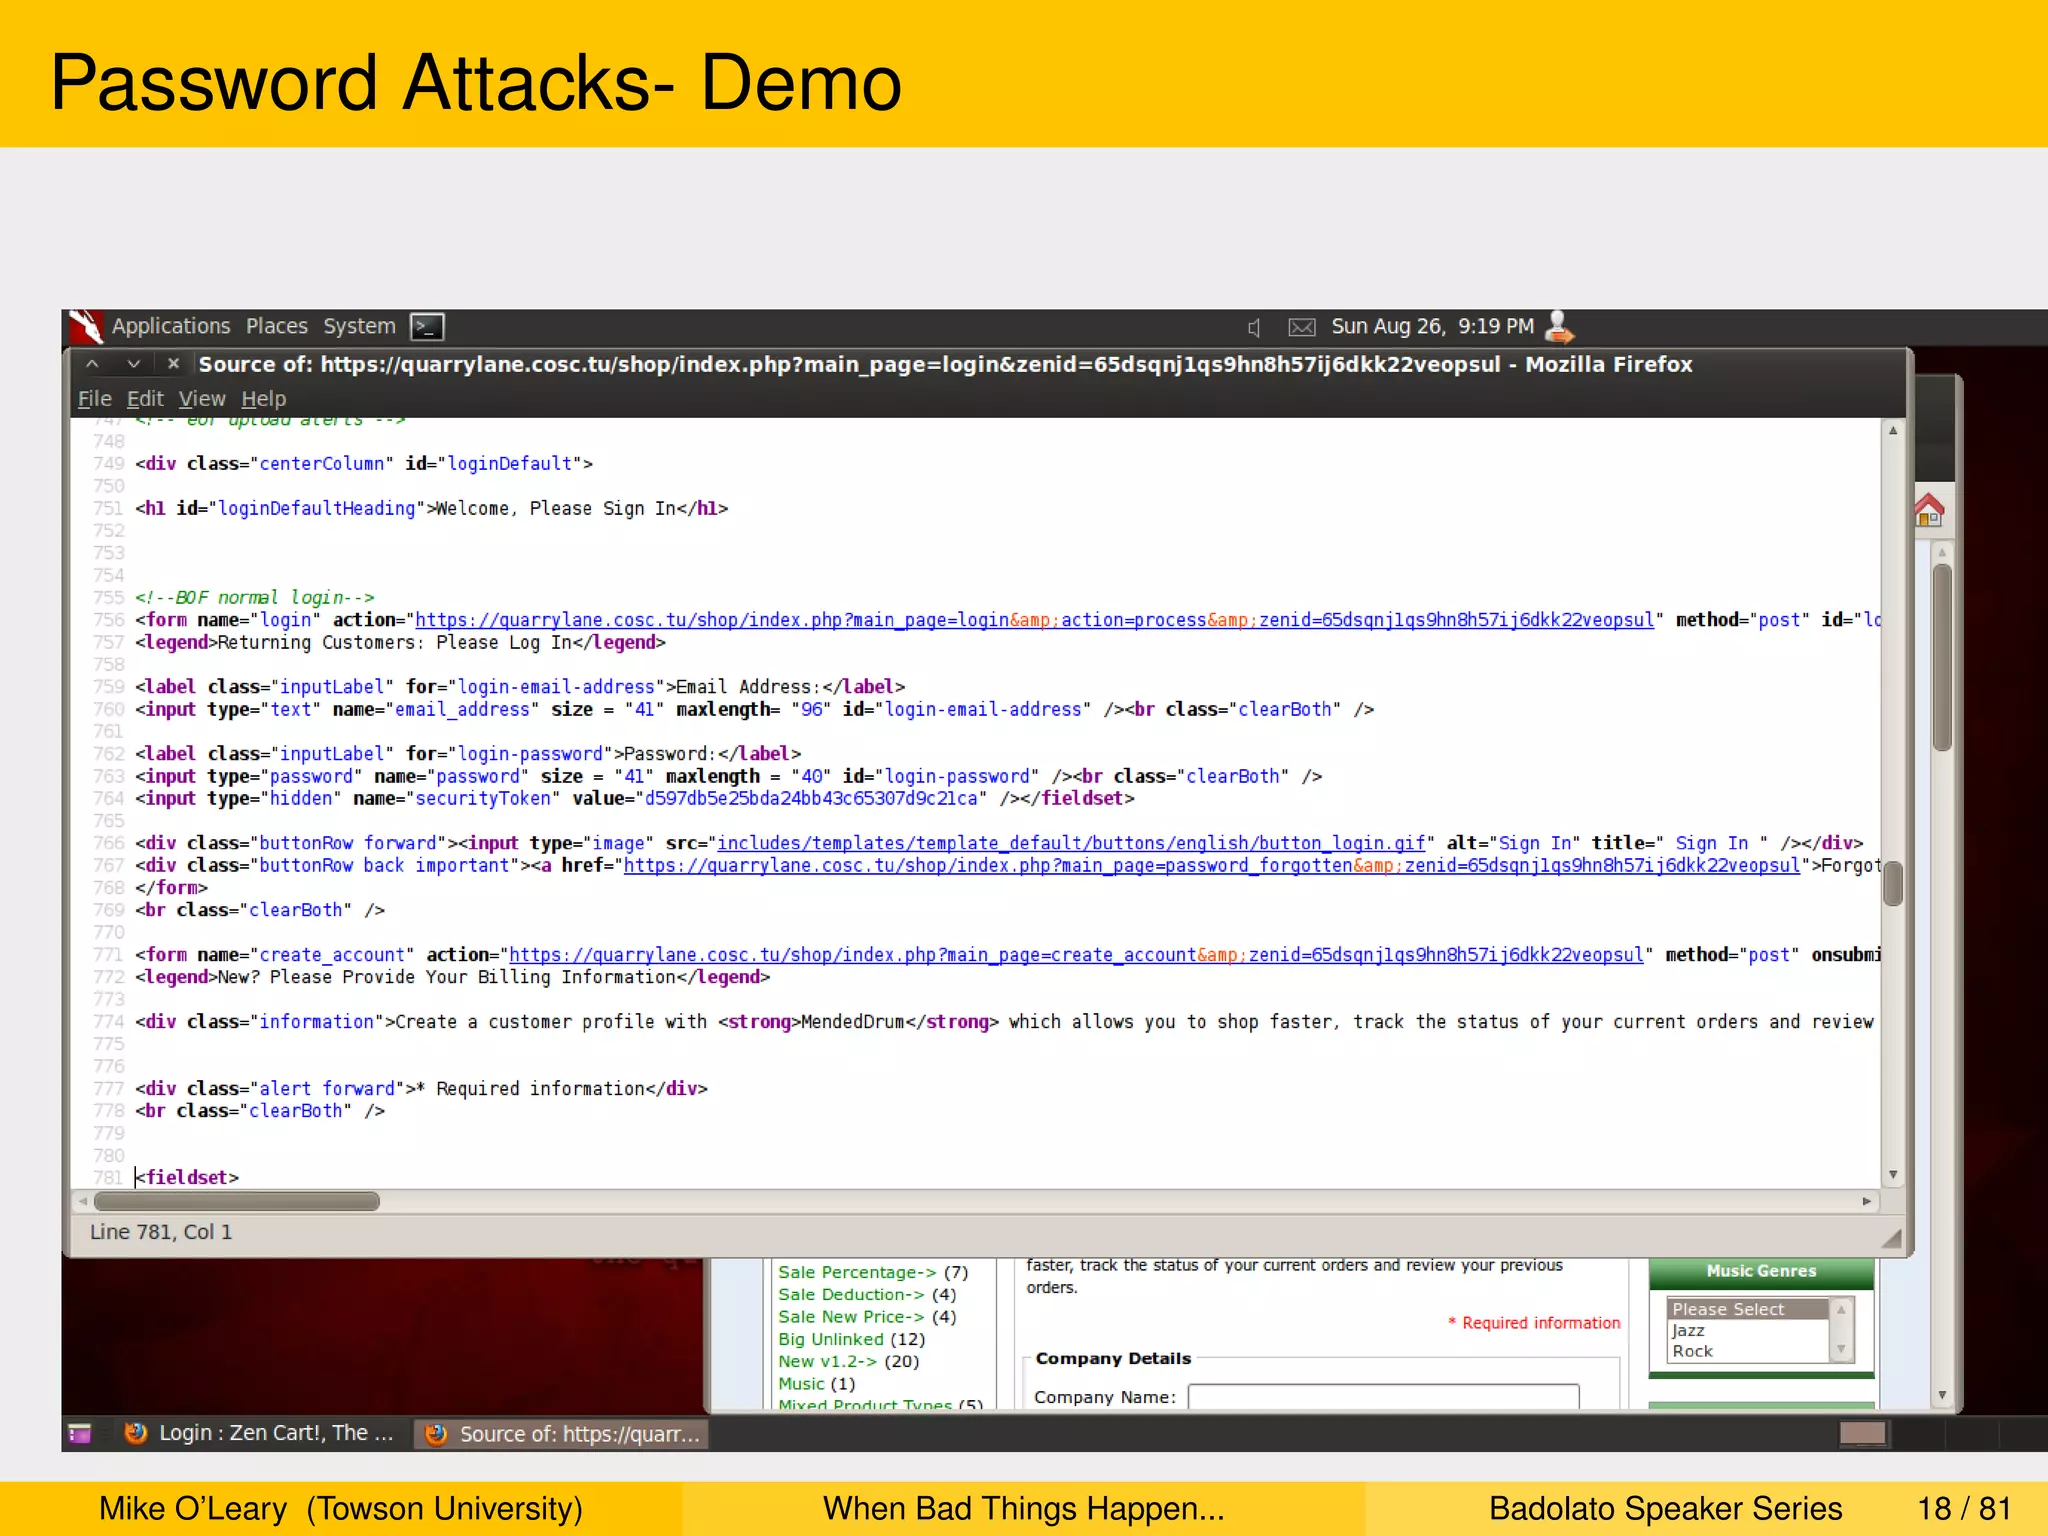Click the source view vertical scrollbar thumb

tap(1893, 884)
